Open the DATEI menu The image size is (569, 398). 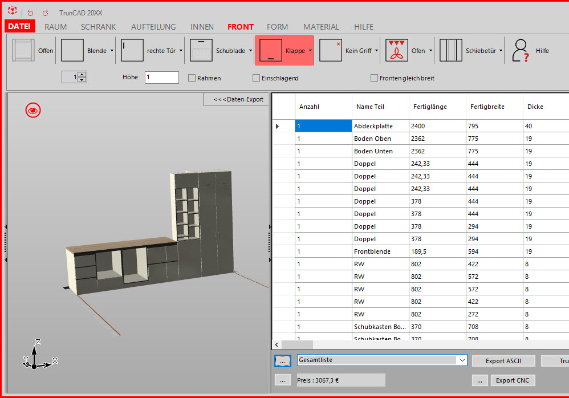[20, 26]
